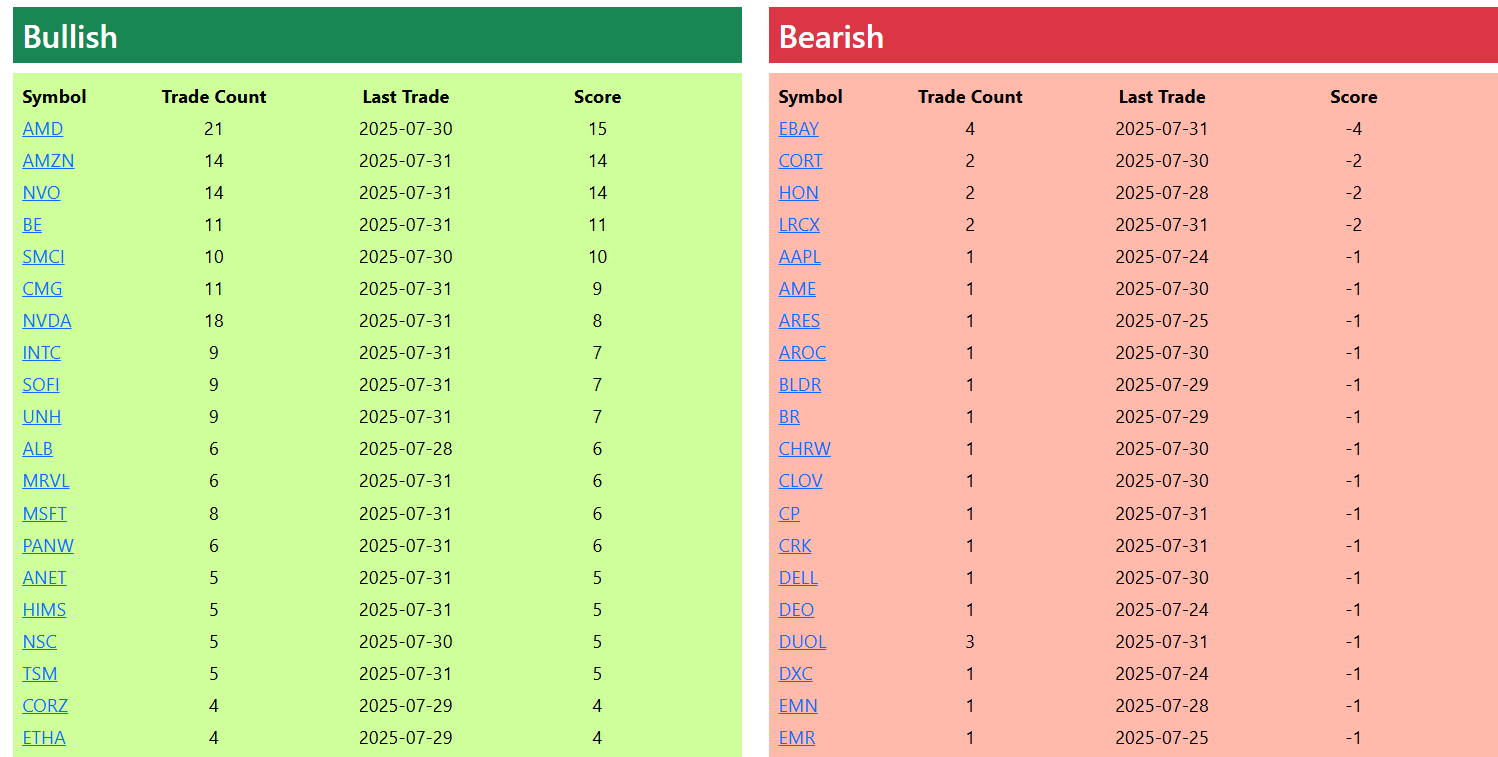This screenshot has width=1498, height=757.
Task: Open the HON symbol link
Action: point(799,193)
